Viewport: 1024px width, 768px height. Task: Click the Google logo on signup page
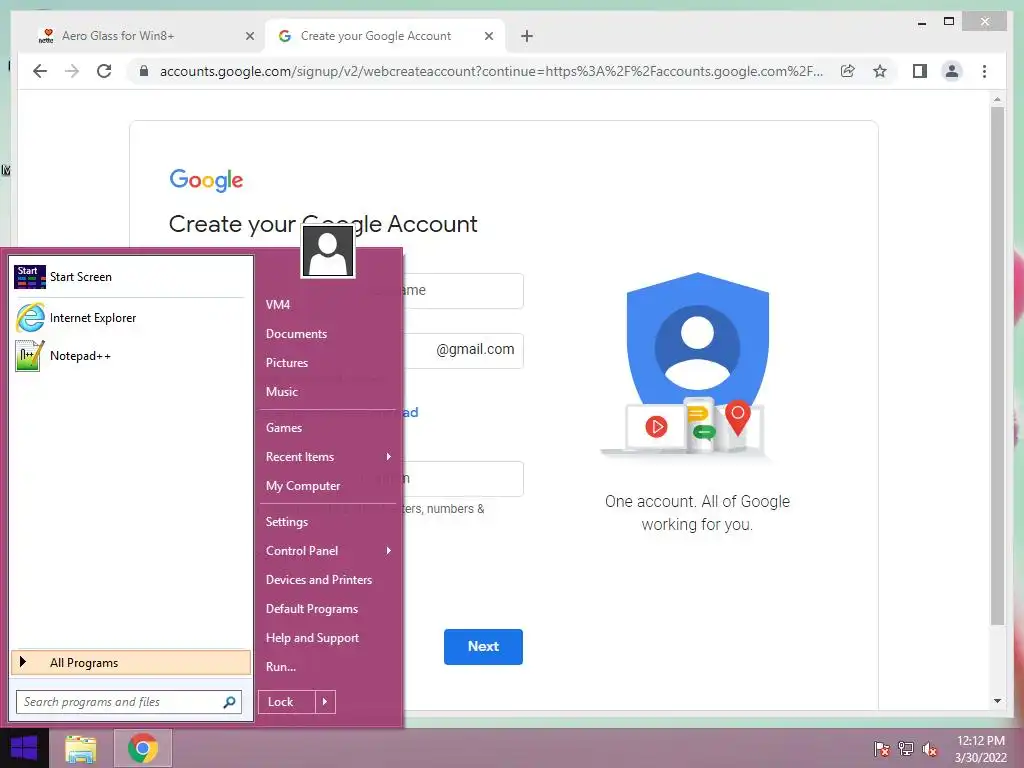tap(206, 180)
